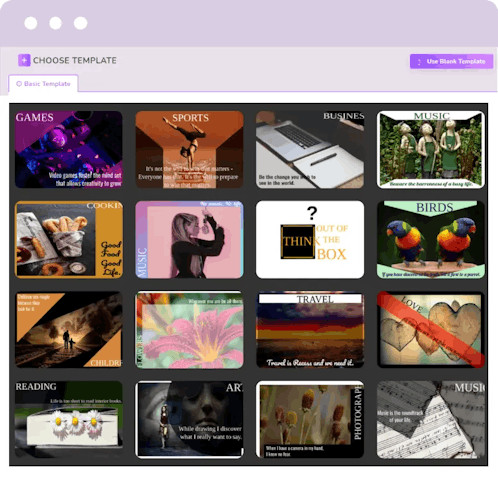Choose the SPORTS gymnast template

[189, 150]
